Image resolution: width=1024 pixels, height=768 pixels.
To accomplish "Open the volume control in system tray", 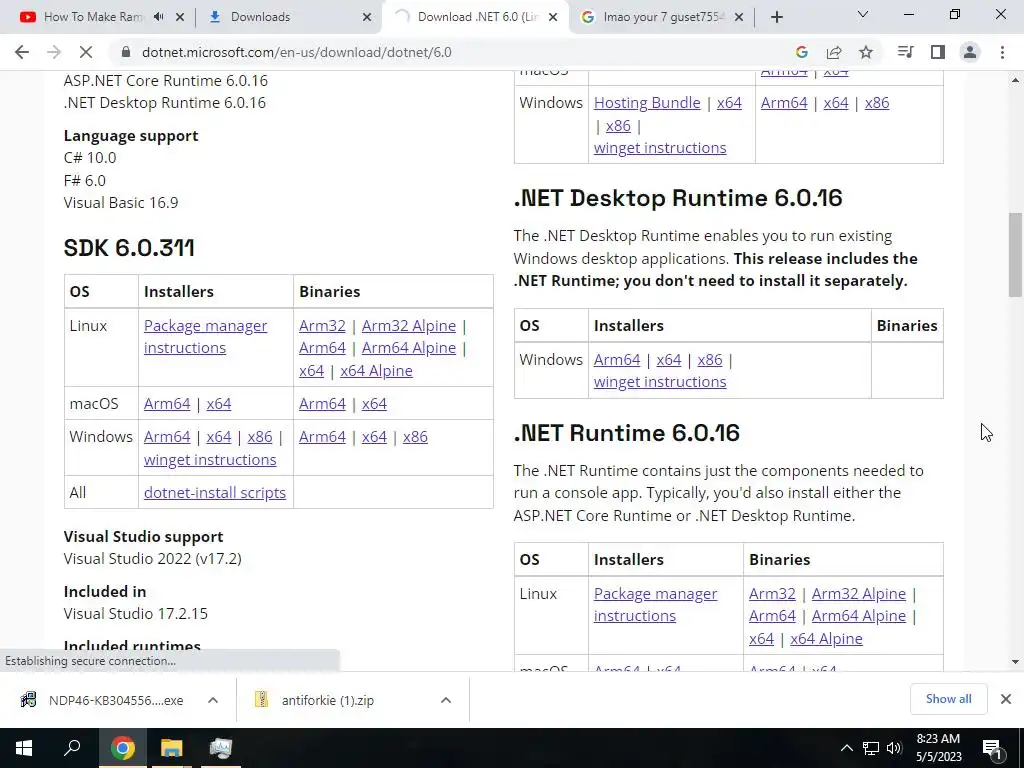I will tap(894, 748).
